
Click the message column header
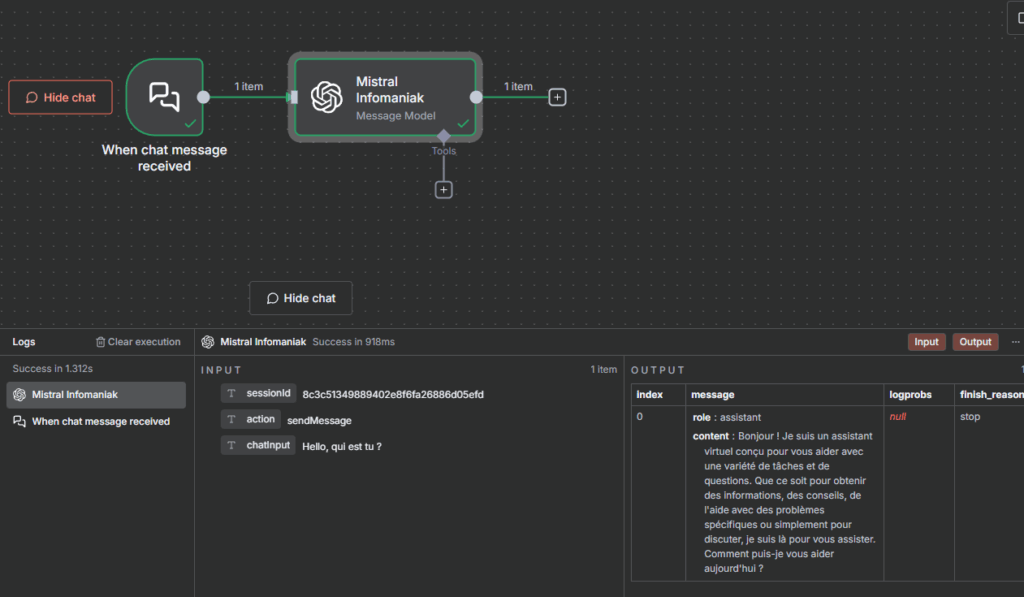point(711,395)
